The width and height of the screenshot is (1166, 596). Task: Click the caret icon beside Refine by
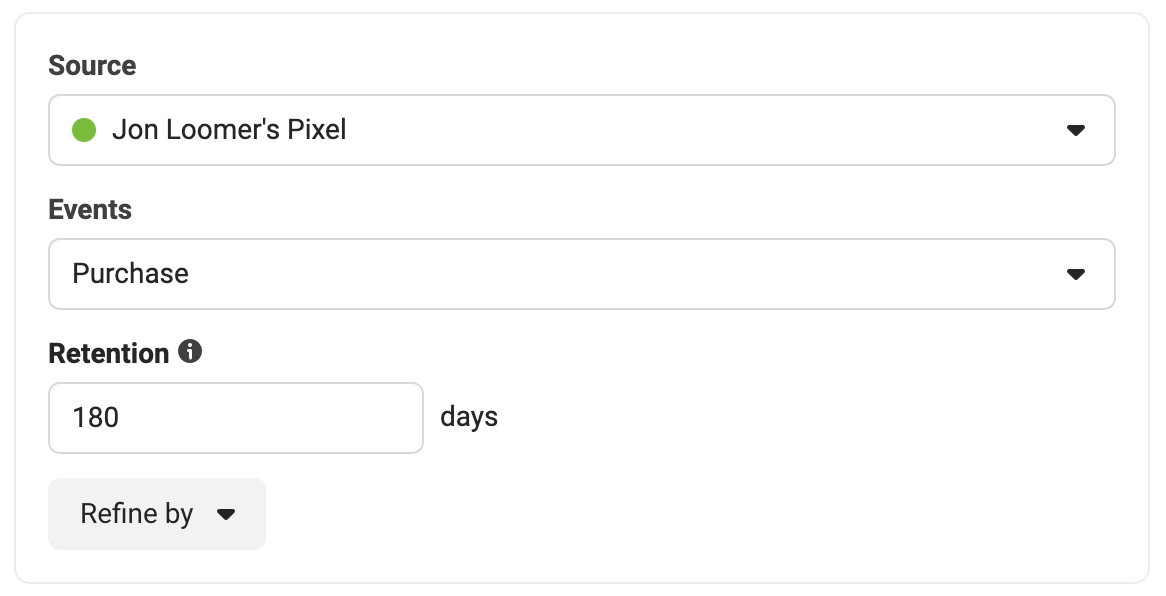point(226,514)
